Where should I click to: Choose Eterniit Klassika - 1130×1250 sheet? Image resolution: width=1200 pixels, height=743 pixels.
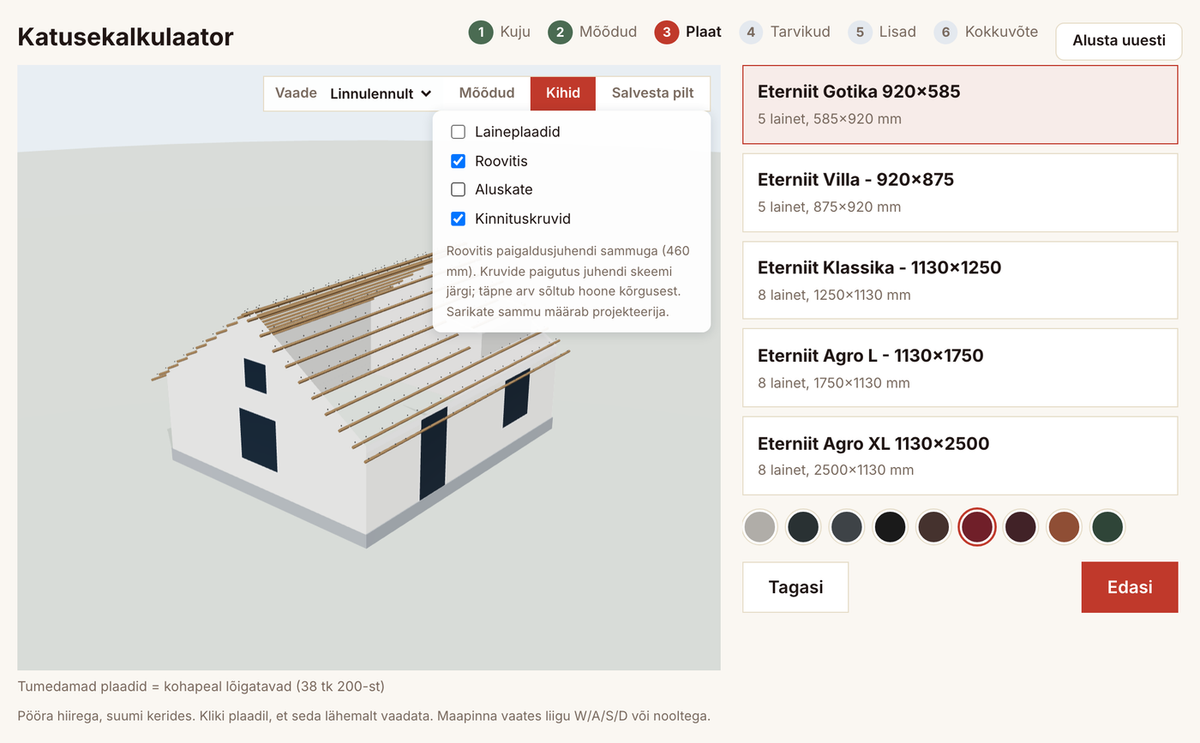point(960,280)
